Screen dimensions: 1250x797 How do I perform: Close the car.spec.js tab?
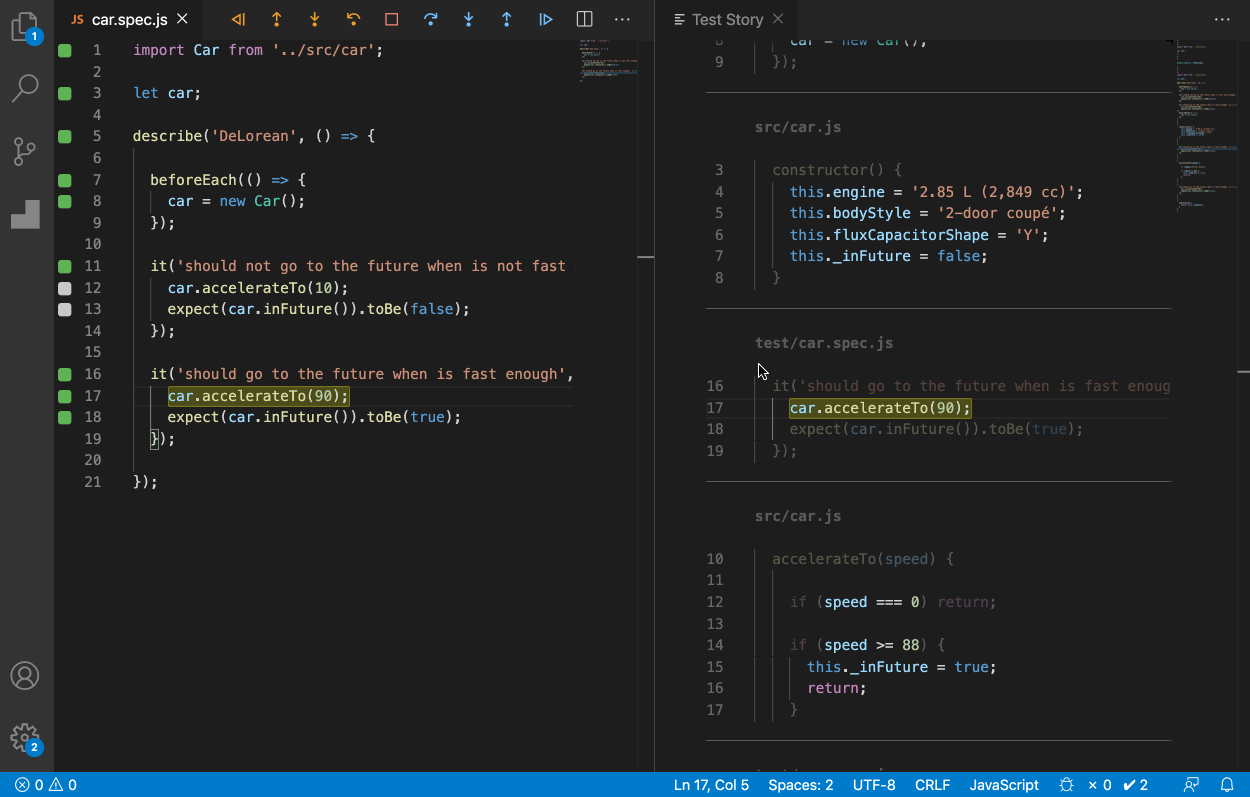(x=181, y=19)
